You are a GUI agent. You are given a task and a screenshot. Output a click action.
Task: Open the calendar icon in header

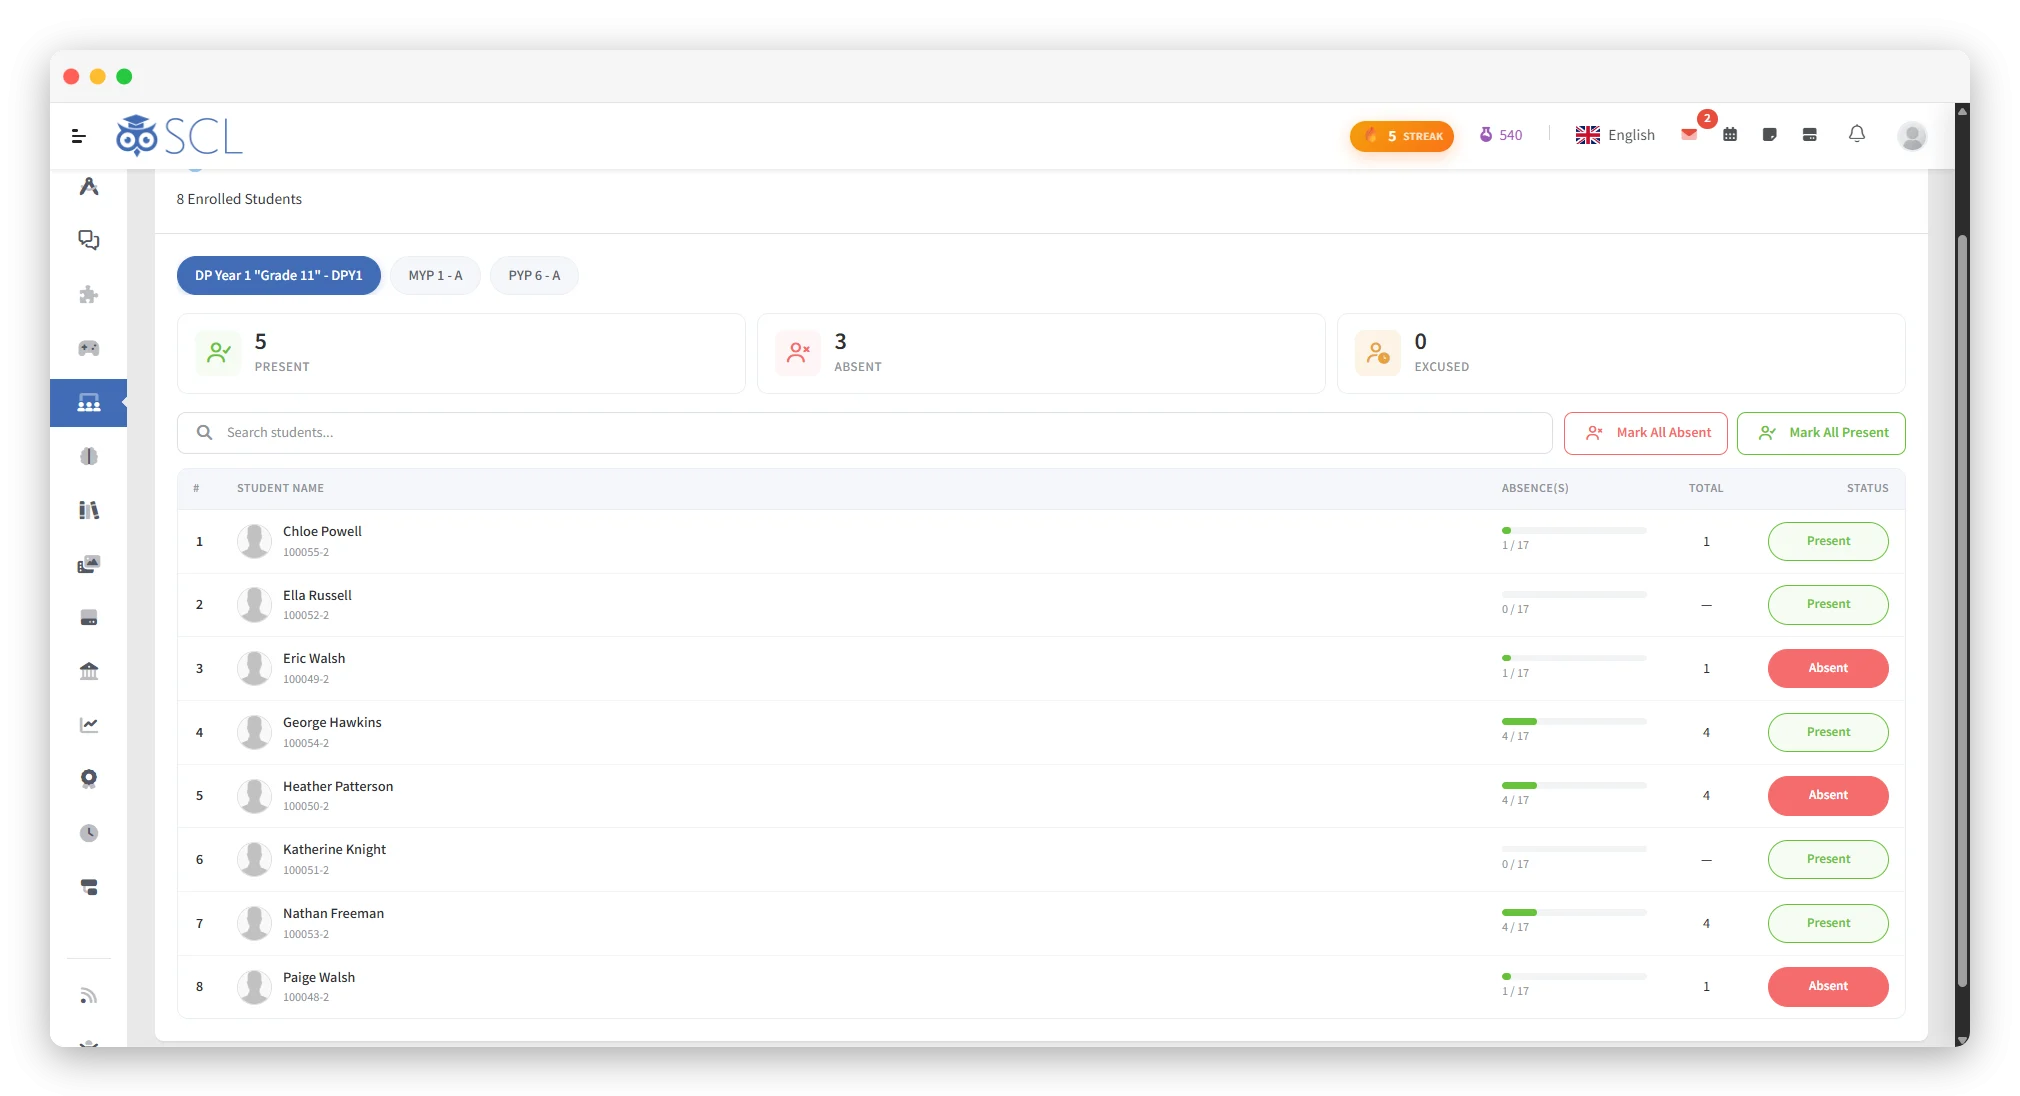pyautogui.click(x=1730, y=135)
